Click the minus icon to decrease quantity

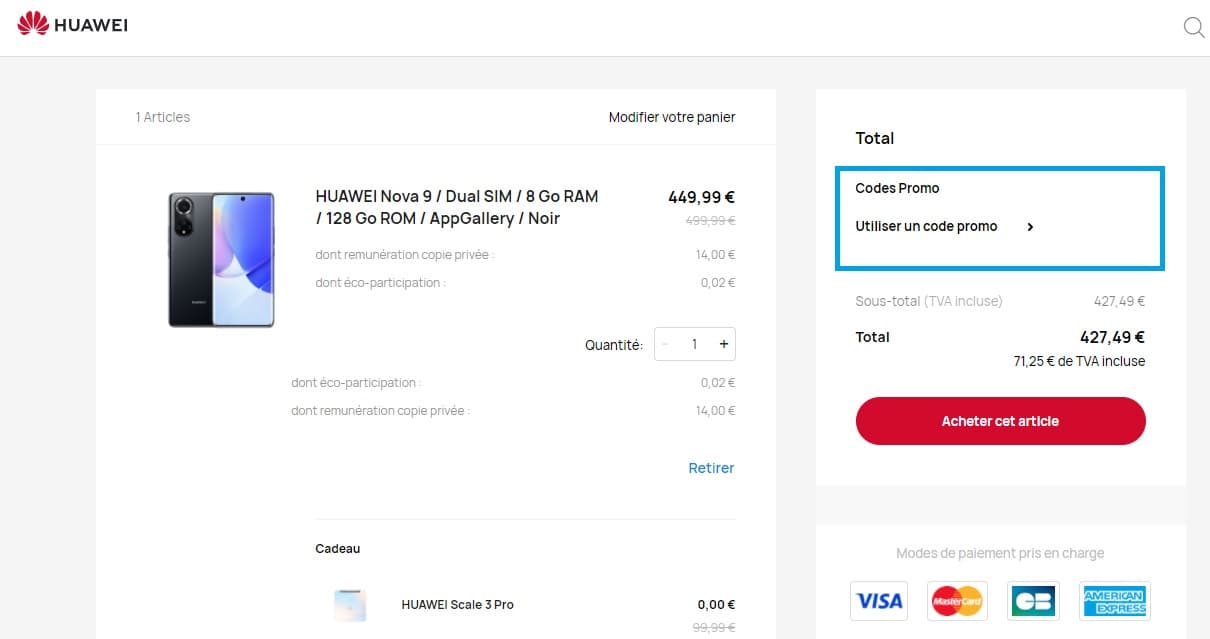(665, 344)
